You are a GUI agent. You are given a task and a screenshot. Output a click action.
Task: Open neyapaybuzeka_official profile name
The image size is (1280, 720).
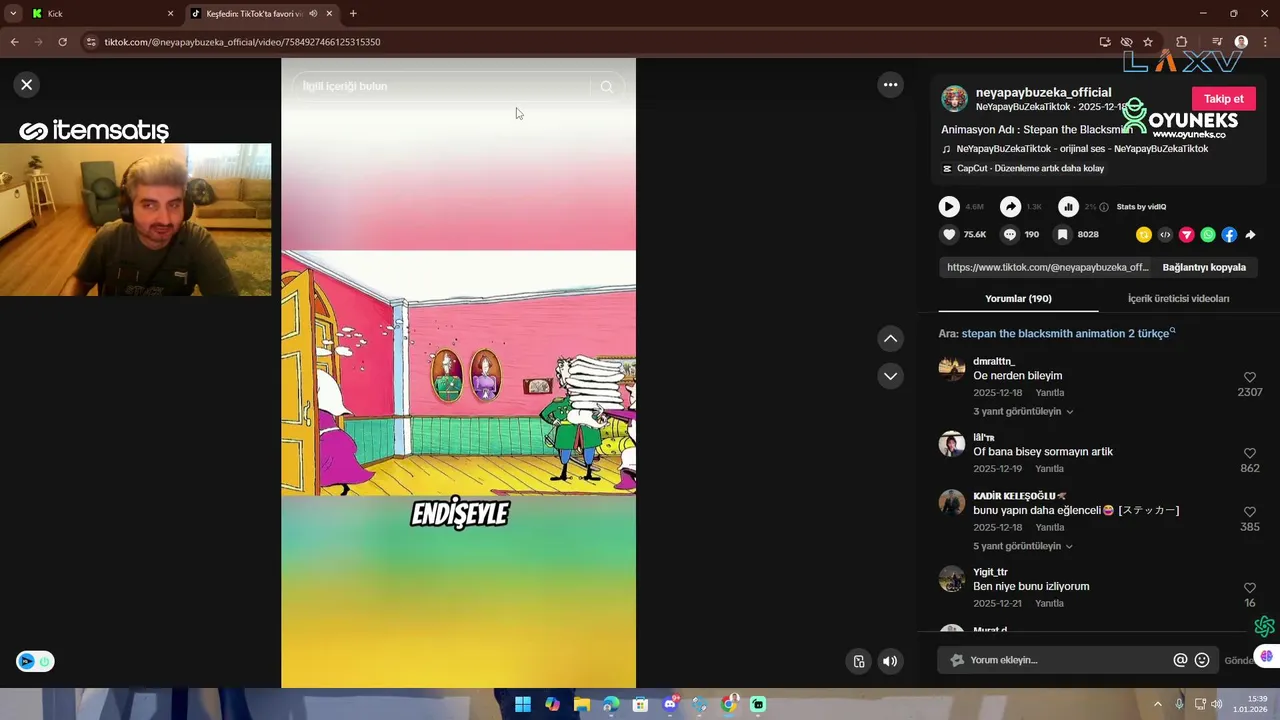[1043, 92]
